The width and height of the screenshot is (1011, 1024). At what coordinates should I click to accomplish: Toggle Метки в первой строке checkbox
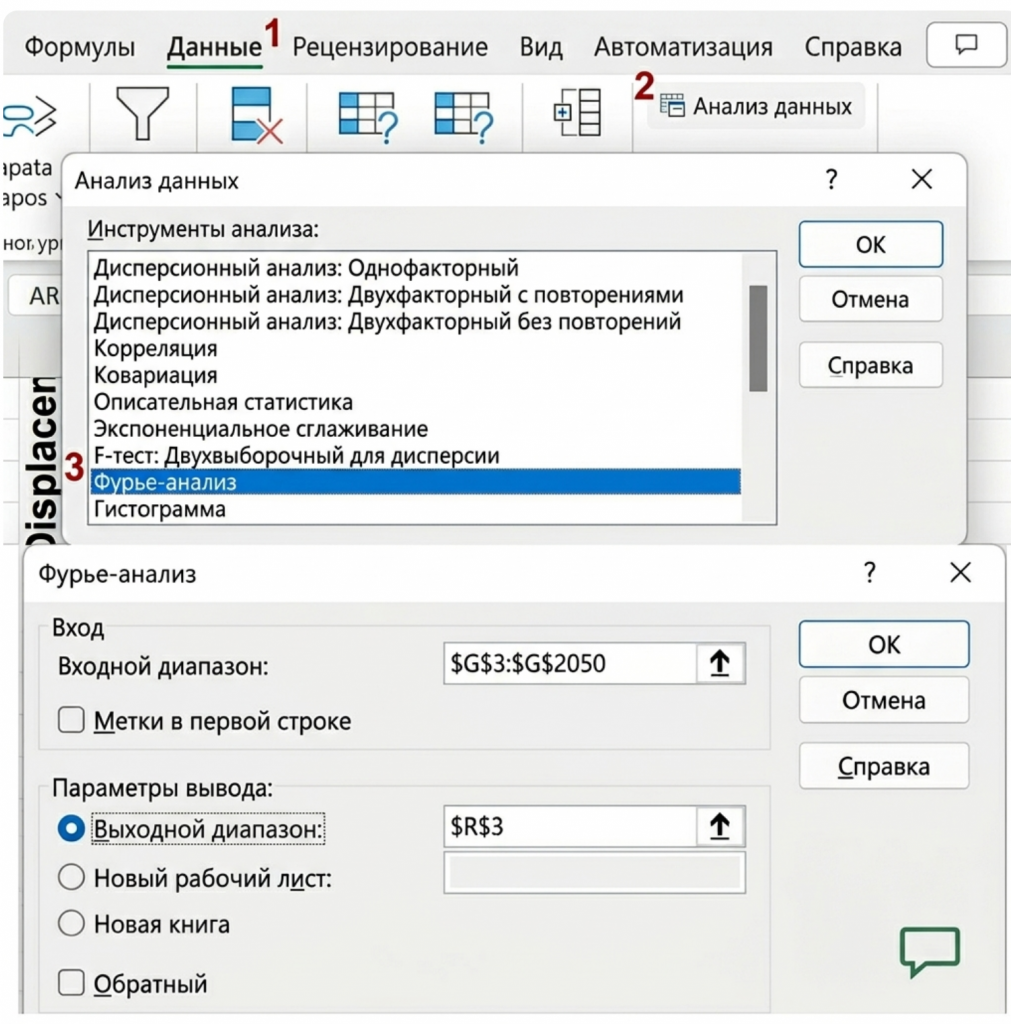[71, 720]
